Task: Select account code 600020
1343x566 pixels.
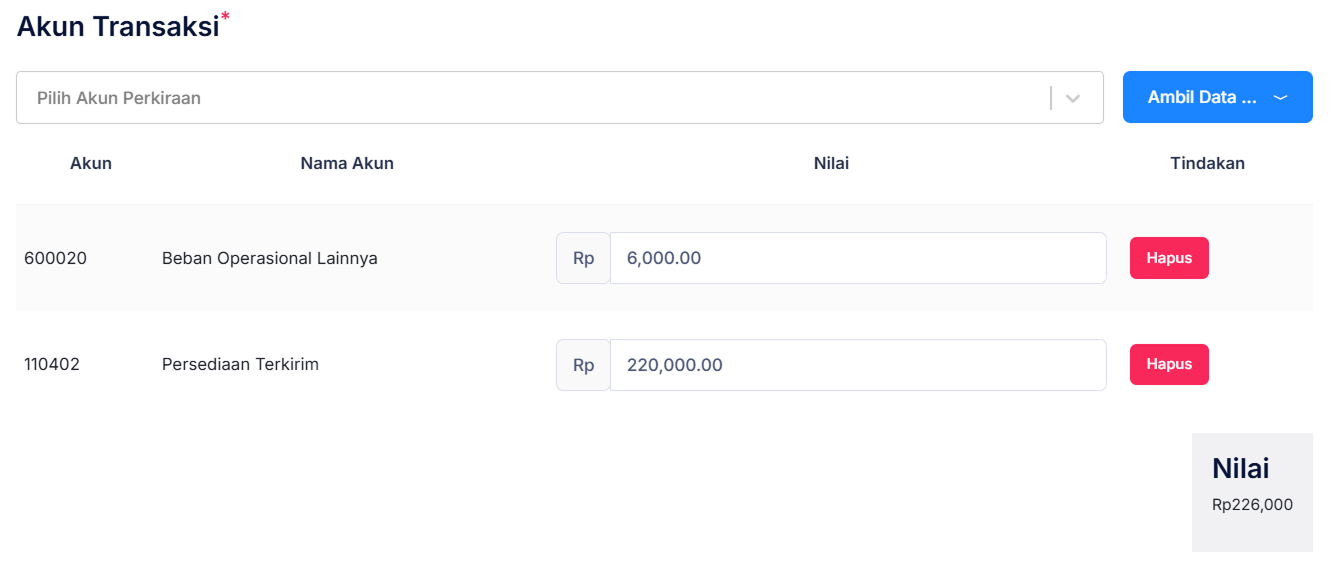Action: (x=56, y=258)
